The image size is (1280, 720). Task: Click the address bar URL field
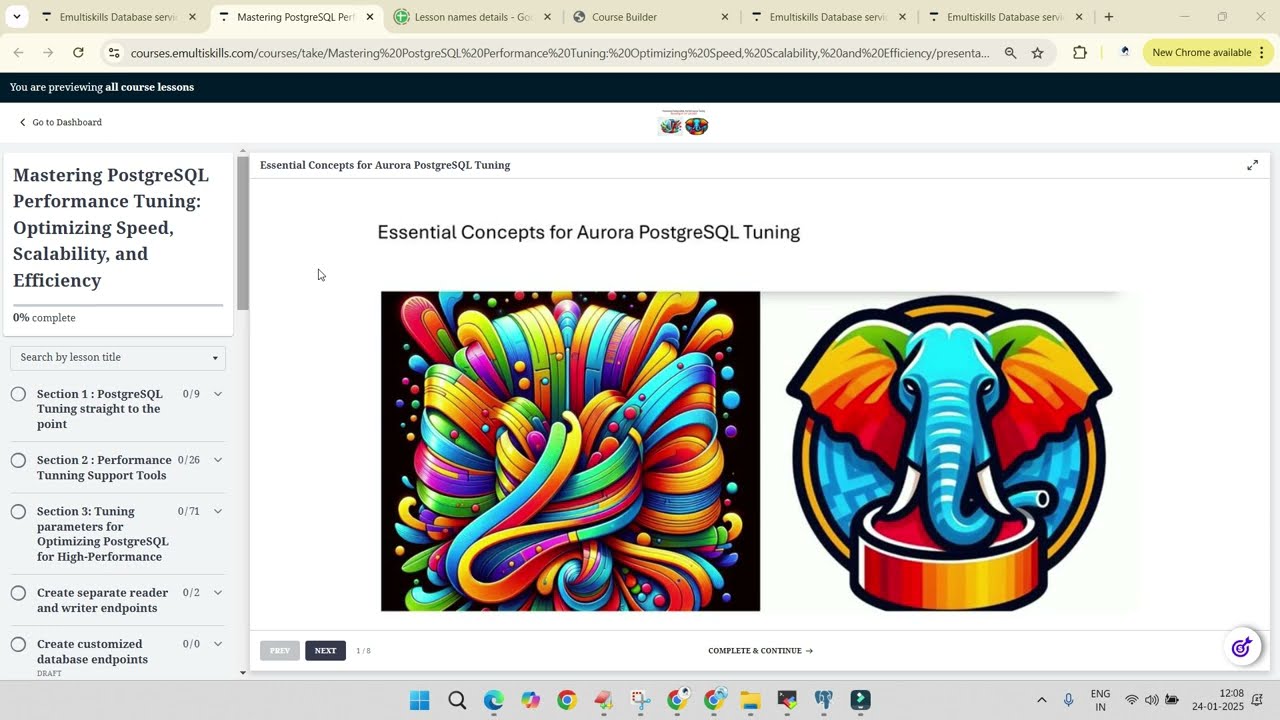(560, 53)
